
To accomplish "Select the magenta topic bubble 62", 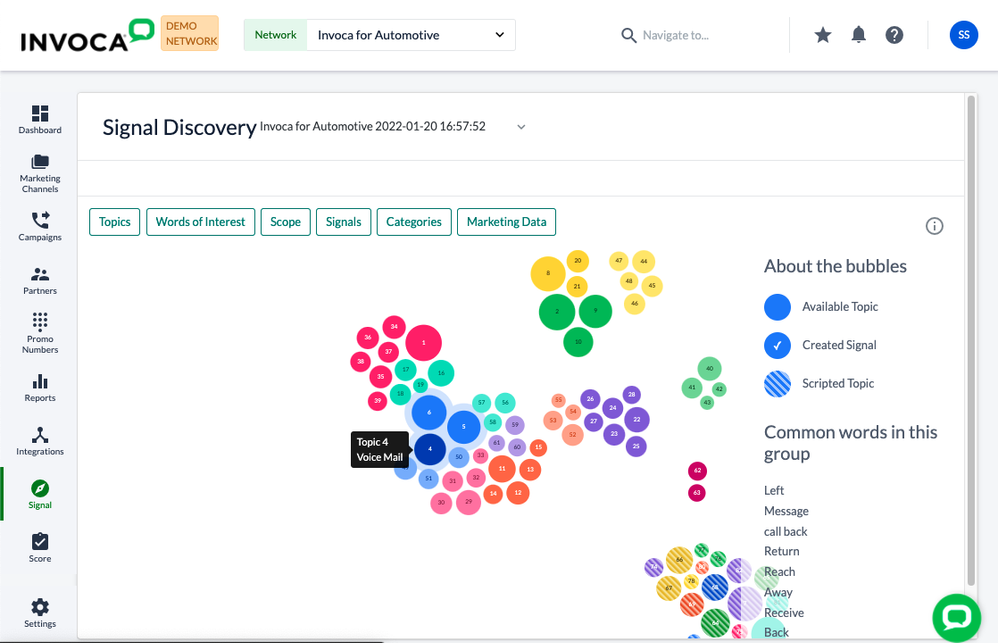I will pyautogui.click(x=698, y=471).
